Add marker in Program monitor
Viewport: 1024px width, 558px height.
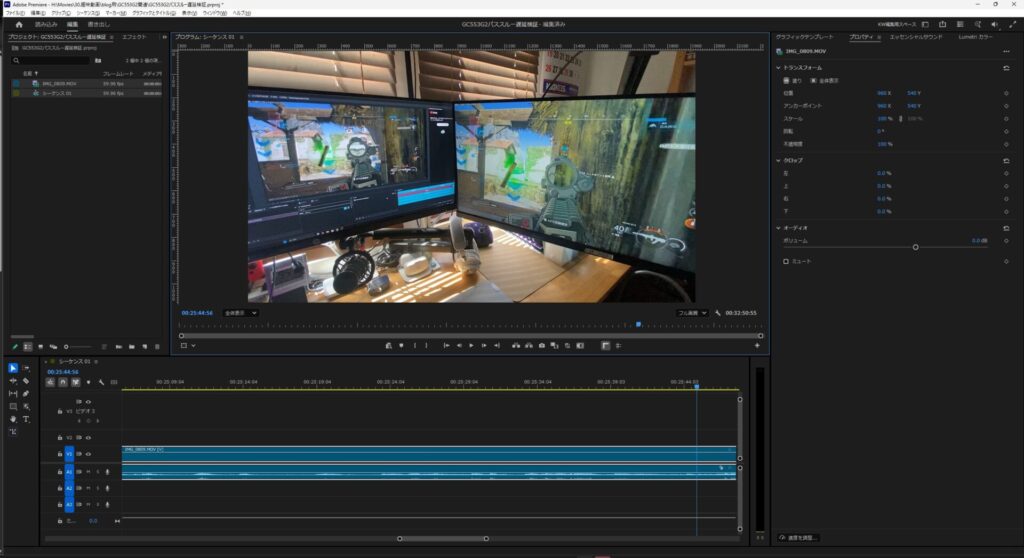point(401,346)
